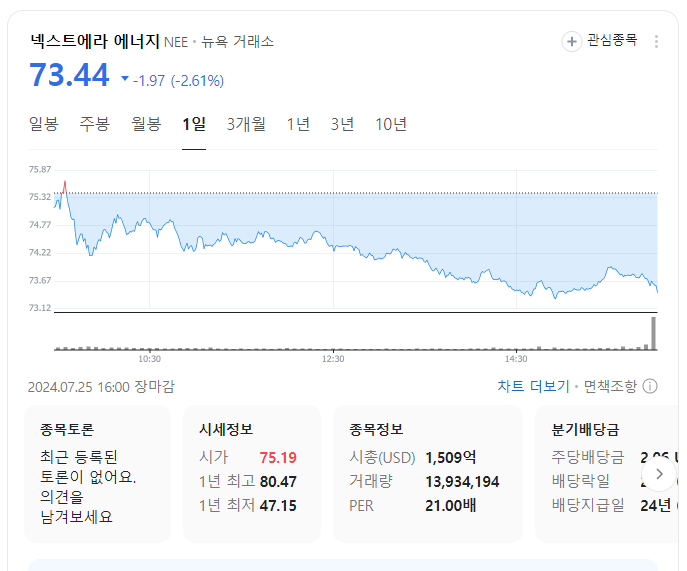Click the red peak on price chart
The image size is (687, 571).
tap(65, 186)
